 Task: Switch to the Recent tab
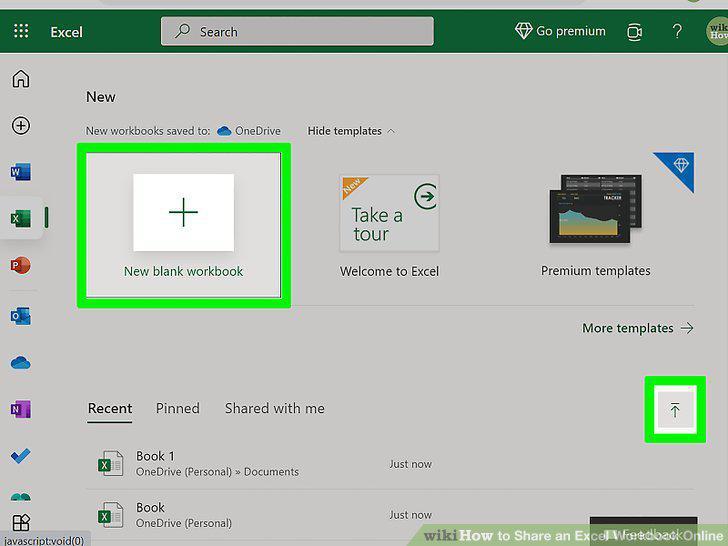click(x=110, y=409)
